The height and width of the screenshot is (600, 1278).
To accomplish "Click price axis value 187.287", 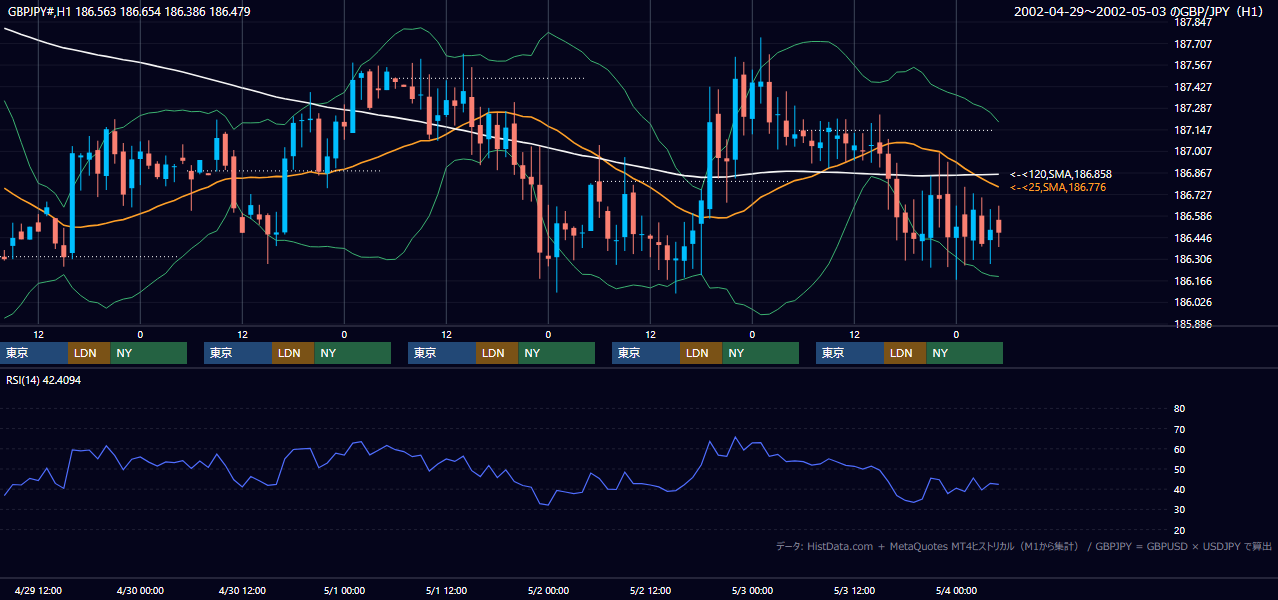I will 1192,108.
